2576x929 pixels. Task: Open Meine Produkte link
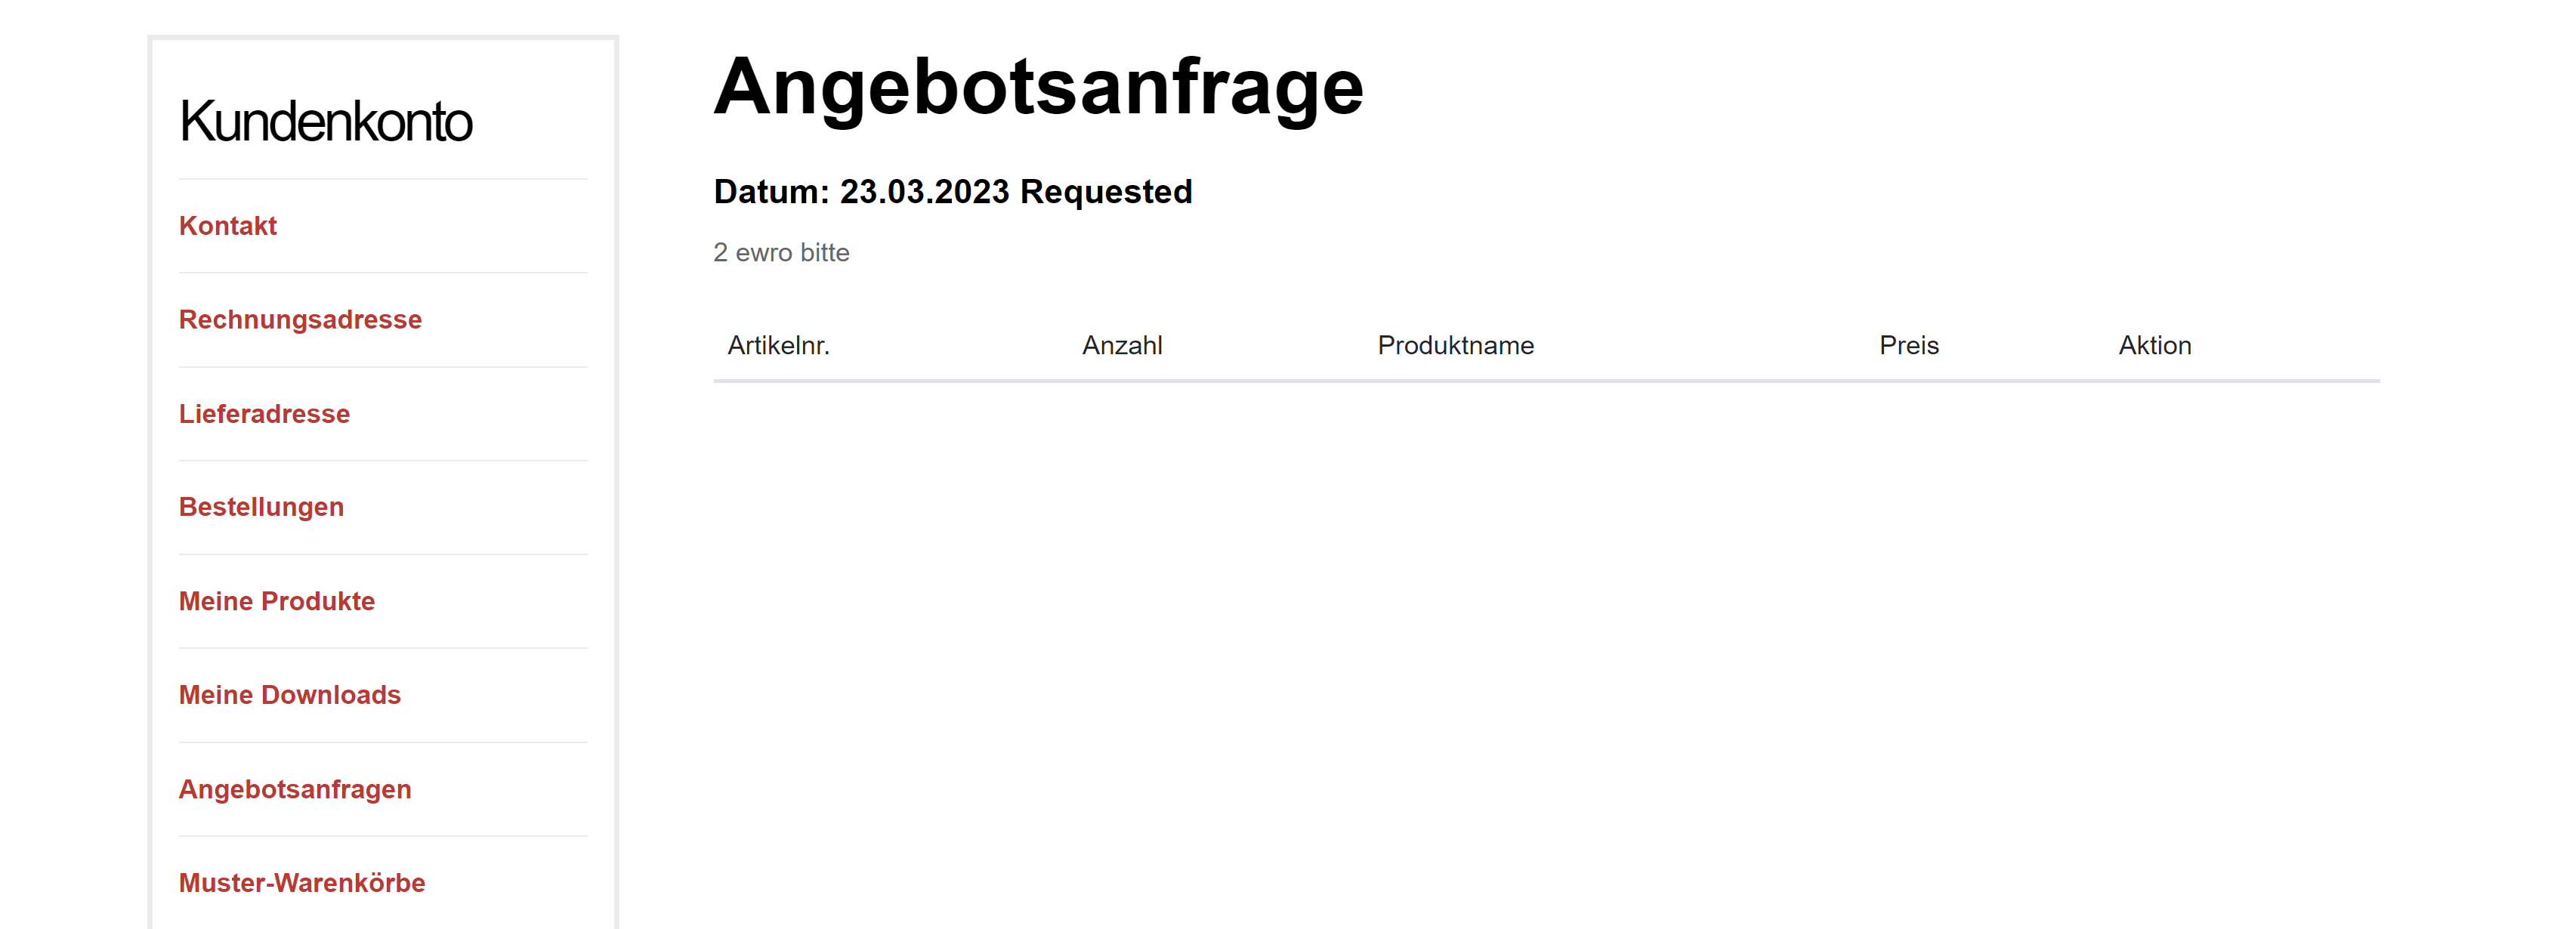coord(277,601)
